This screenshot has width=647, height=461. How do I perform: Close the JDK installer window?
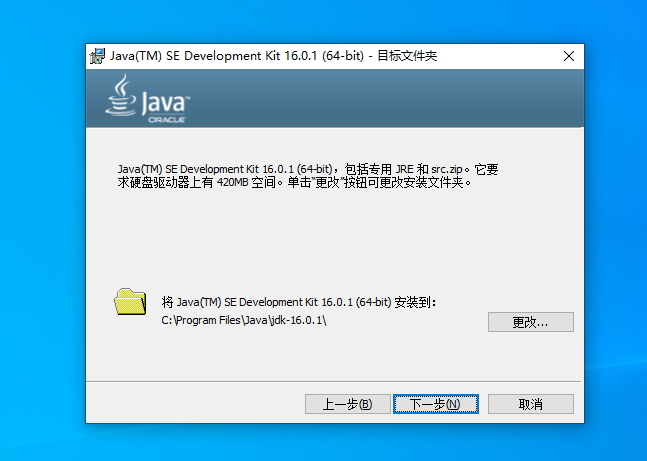tap(569, 56)
